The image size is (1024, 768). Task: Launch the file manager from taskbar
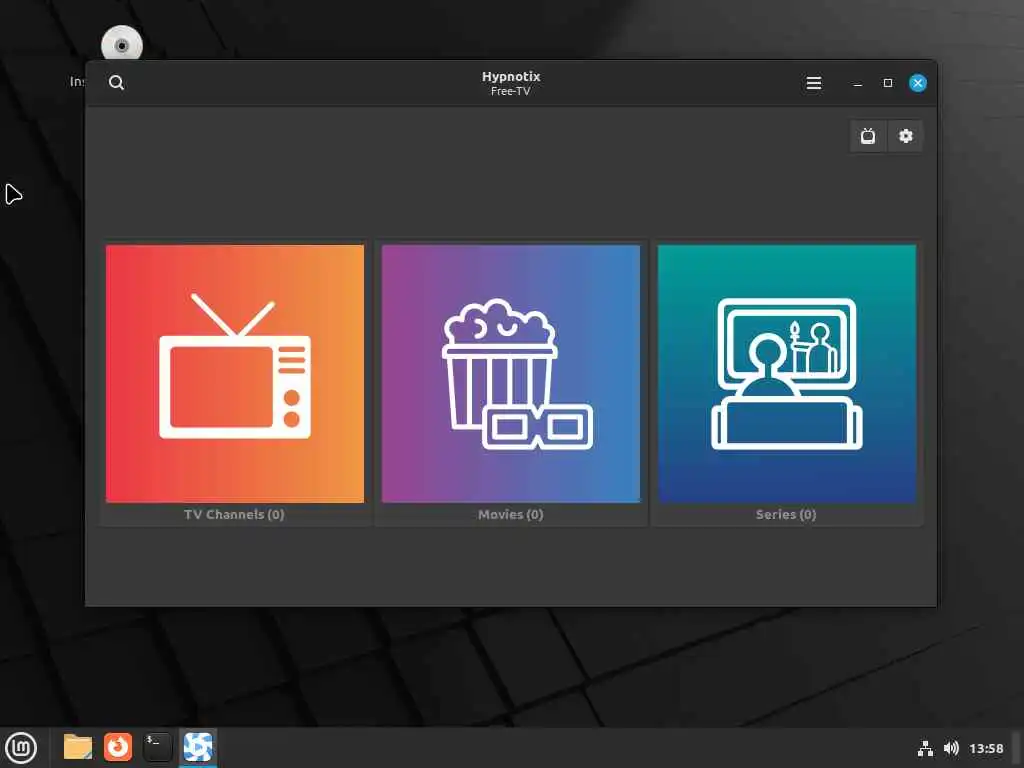[x=78, y=747]
